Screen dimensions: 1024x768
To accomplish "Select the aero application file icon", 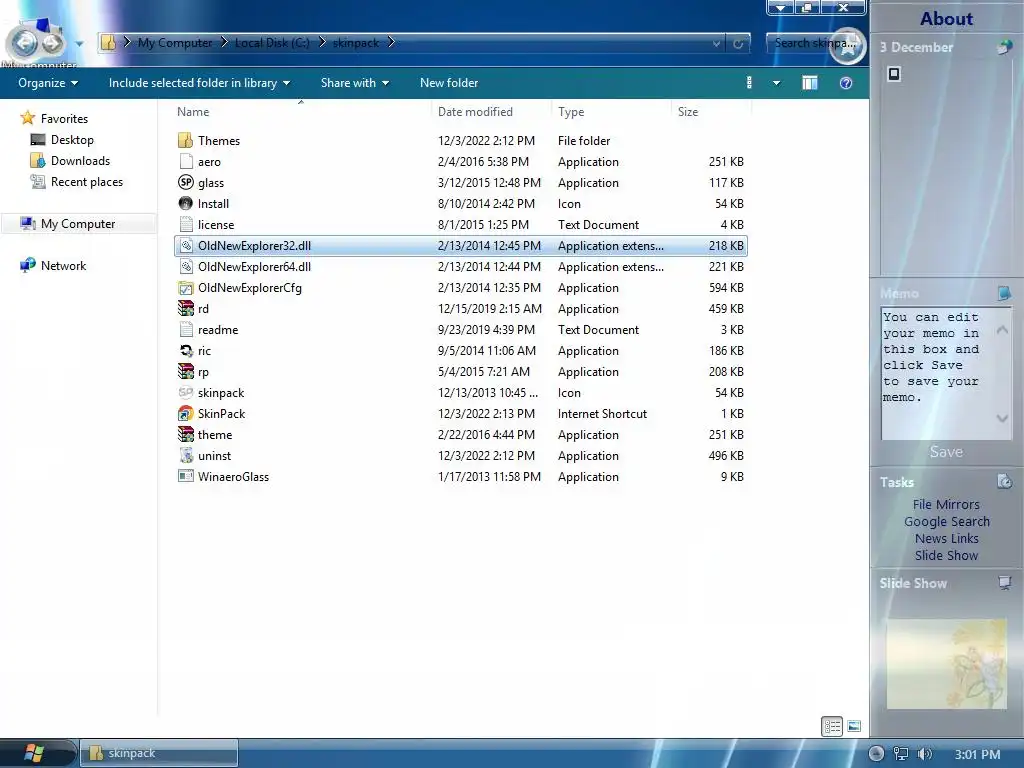I will tap(185, 161).
